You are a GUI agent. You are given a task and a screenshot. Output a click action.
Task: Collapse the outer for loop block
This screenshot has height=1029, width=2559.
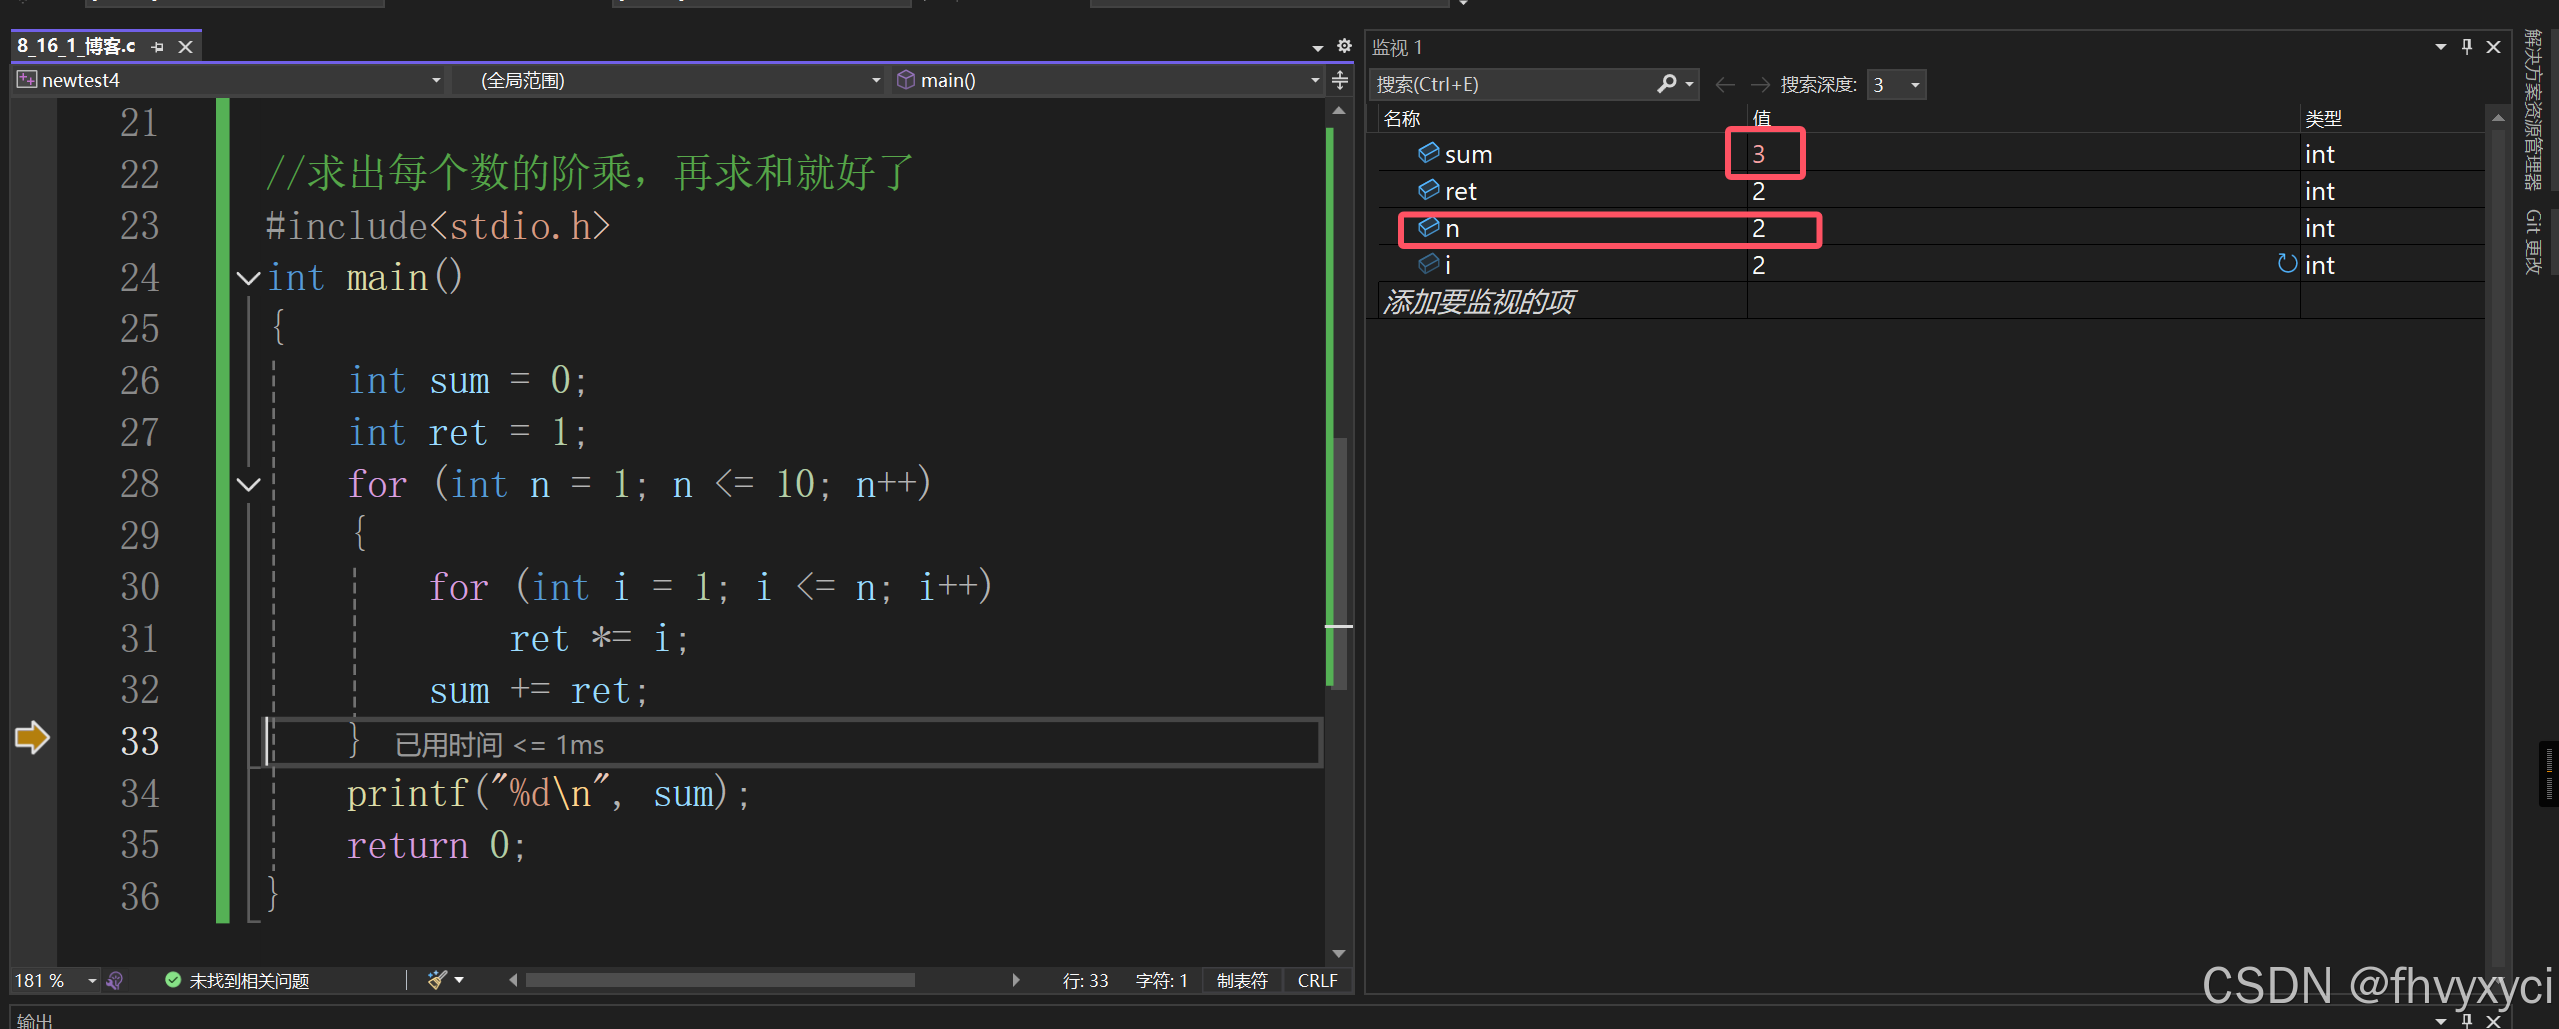click(248, 485)
